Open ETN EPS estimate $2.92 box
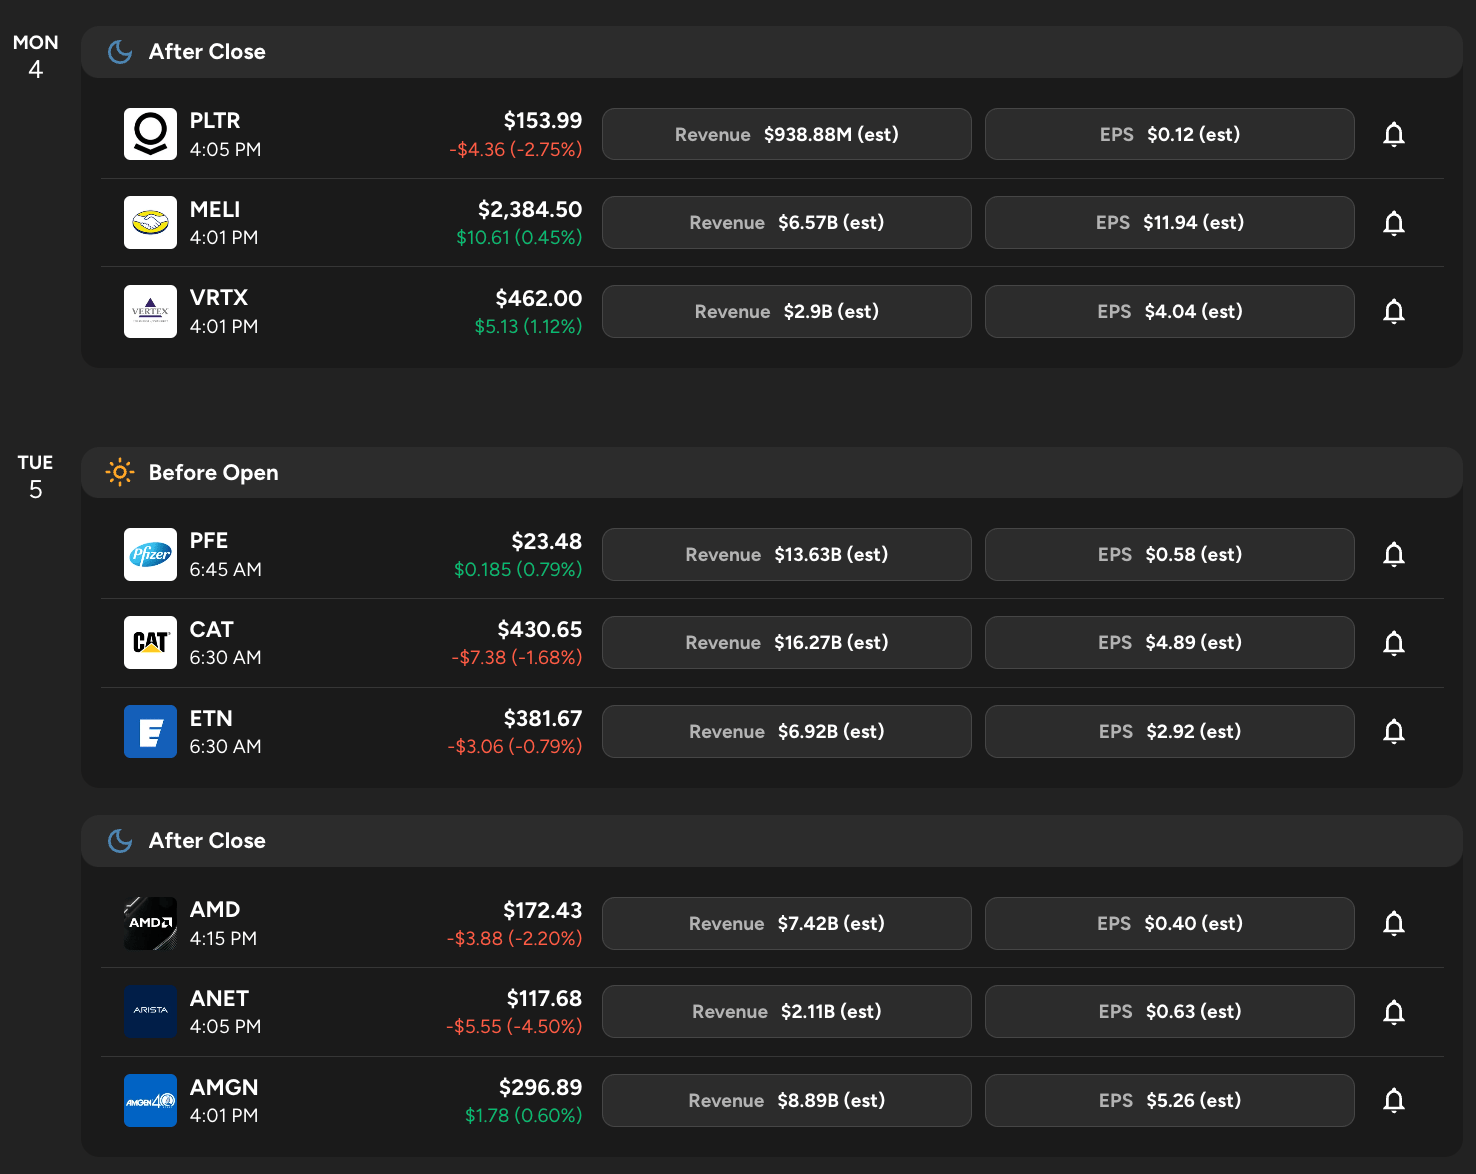 pos(1170,731)
